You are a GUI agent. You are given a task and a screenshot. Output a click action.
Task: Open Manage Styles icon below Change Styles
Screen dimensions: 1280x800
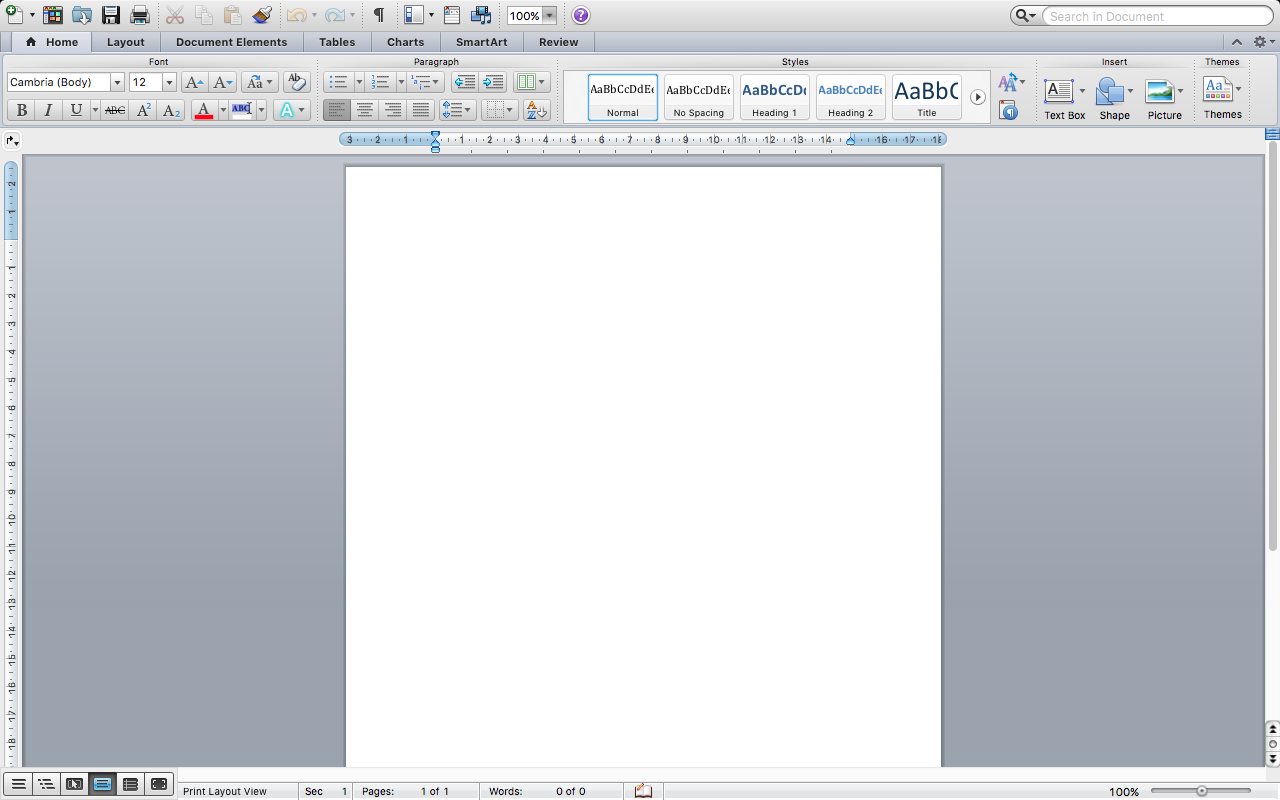tap(1008, 111)
